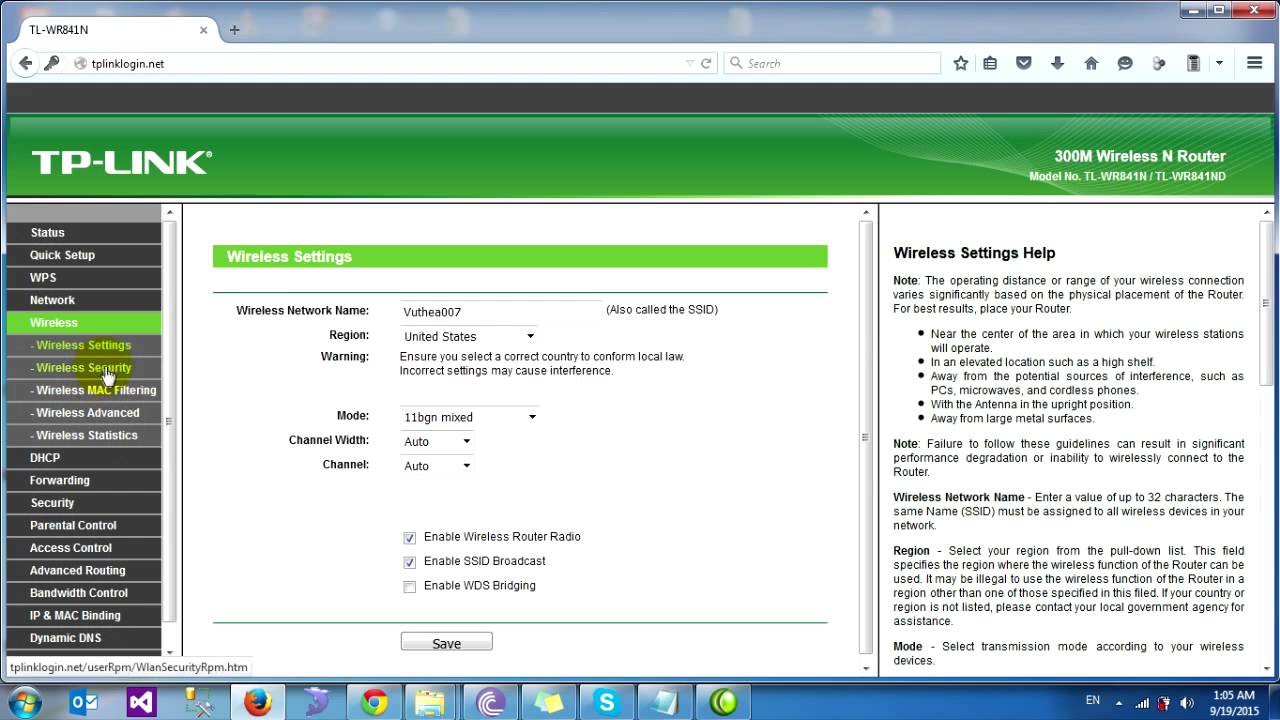Click the EN language indicator in taskbar
Viewport: 1280px width, 720px height.
pyautogui.click(x=1093, y=700)
